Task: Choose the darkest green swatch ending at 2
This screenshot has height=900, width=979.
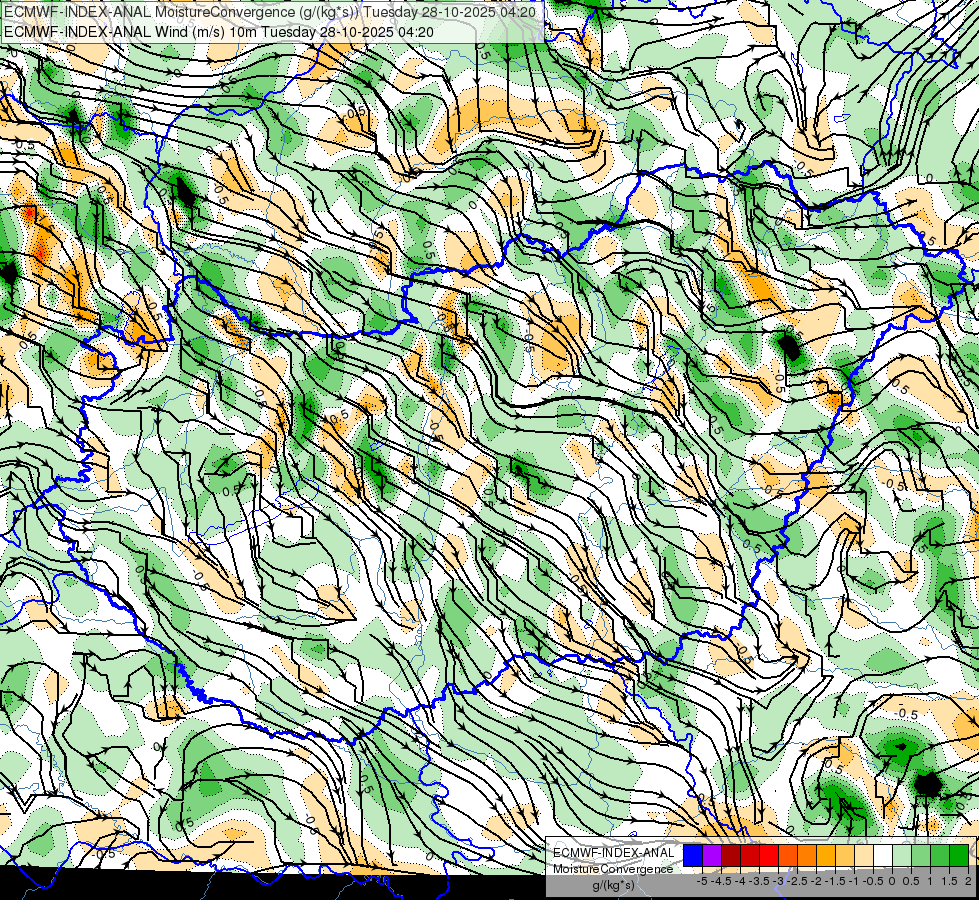Action: (x=959, y=855)
